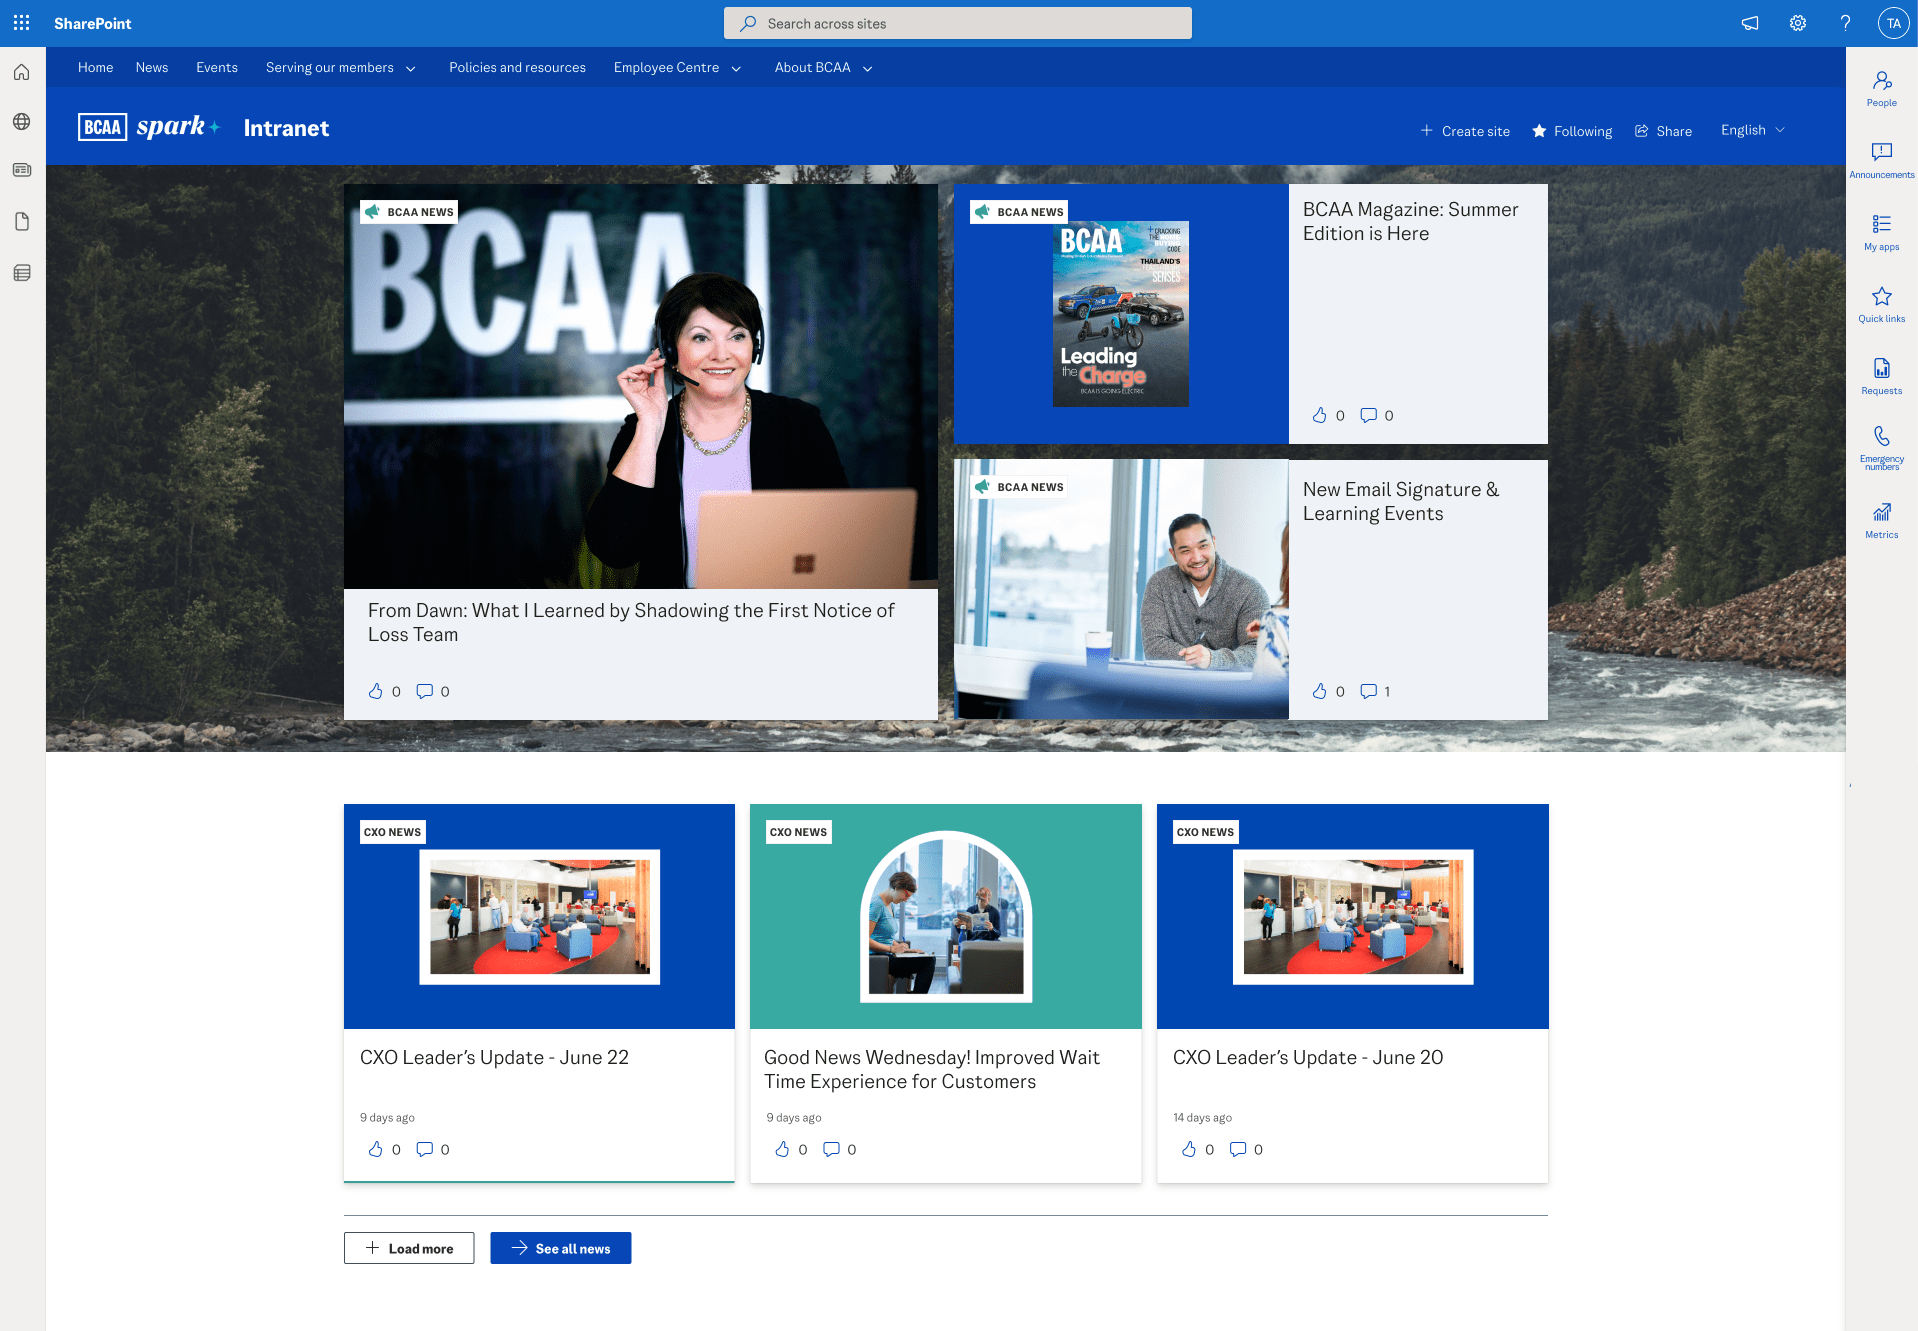Image resolution: width=1918 pixels, height=1331 pixels.
Task: Open Announcements from the right sidebar
Action: tap(1881, 160)
